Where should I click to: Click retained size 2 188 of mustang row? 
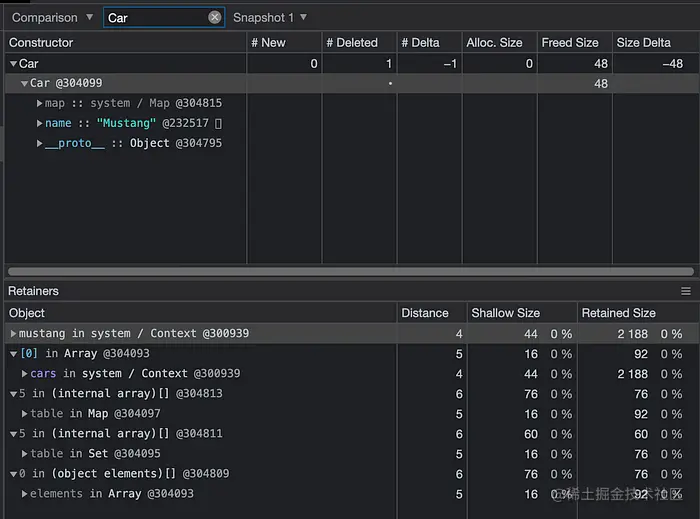click(633, 334)
